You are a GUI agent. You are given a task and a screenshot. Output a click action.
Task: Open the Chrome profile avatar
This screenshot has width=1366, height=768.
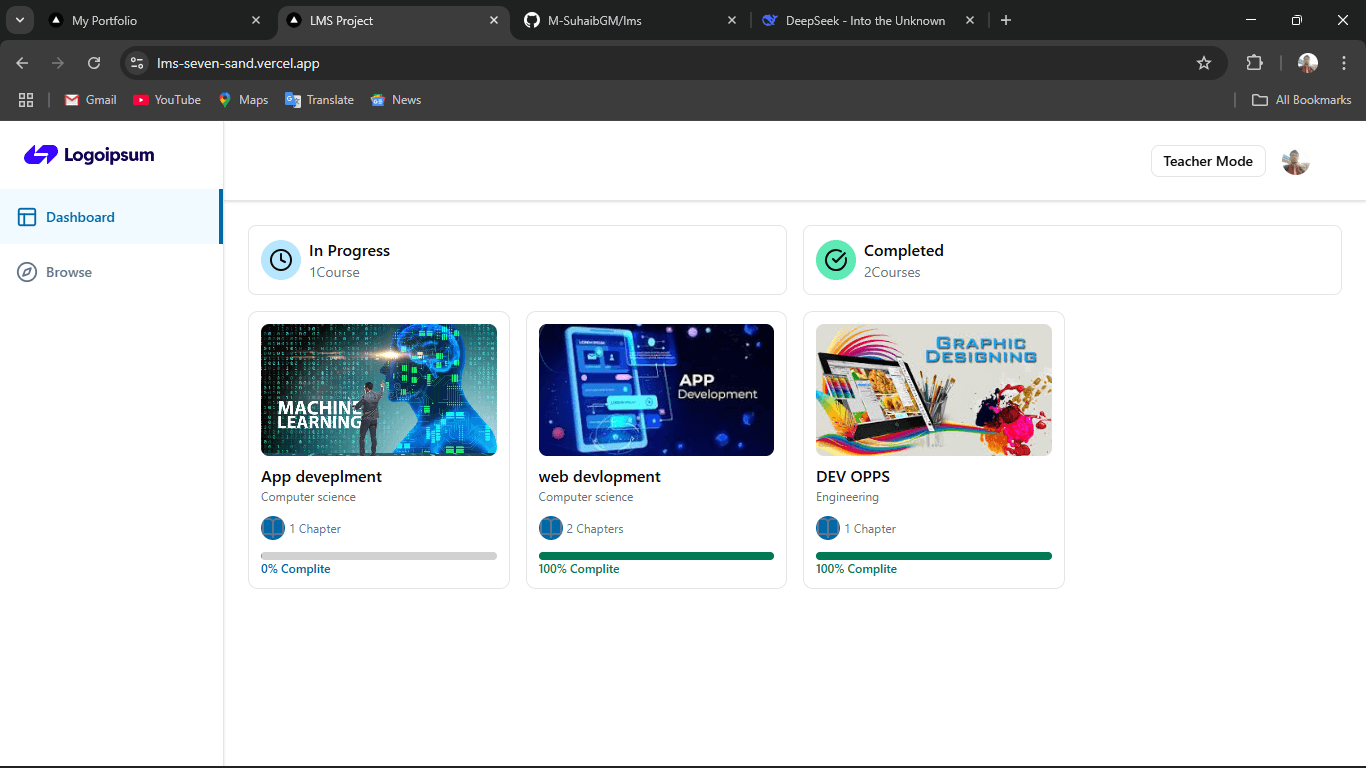click(1308, 63)
